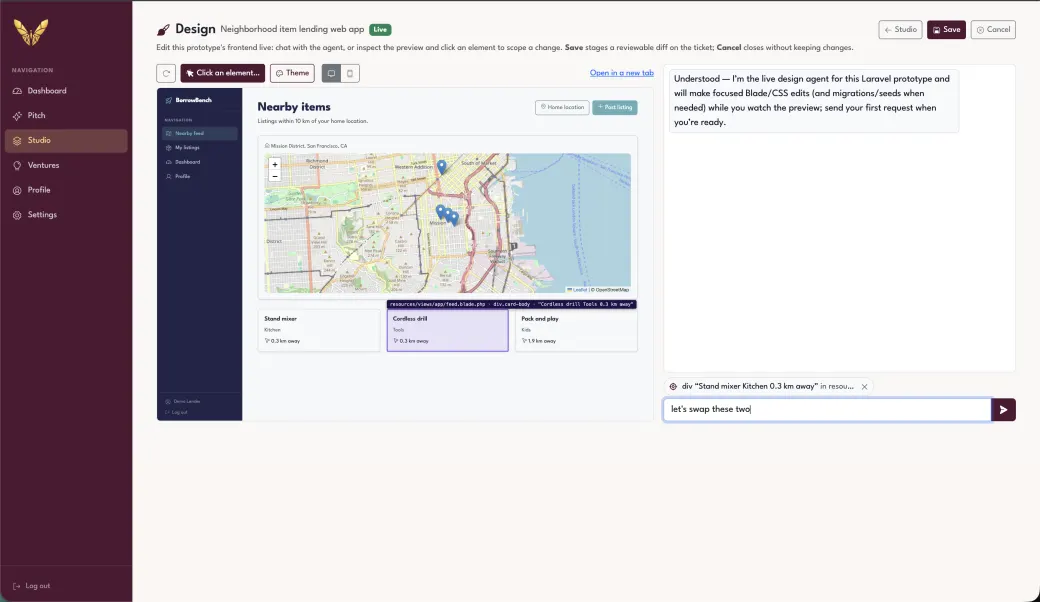The height and width of the screenshot is (602, 1040).
Task: Click the Pitch sparkle icon
Action: coord(17,116)
